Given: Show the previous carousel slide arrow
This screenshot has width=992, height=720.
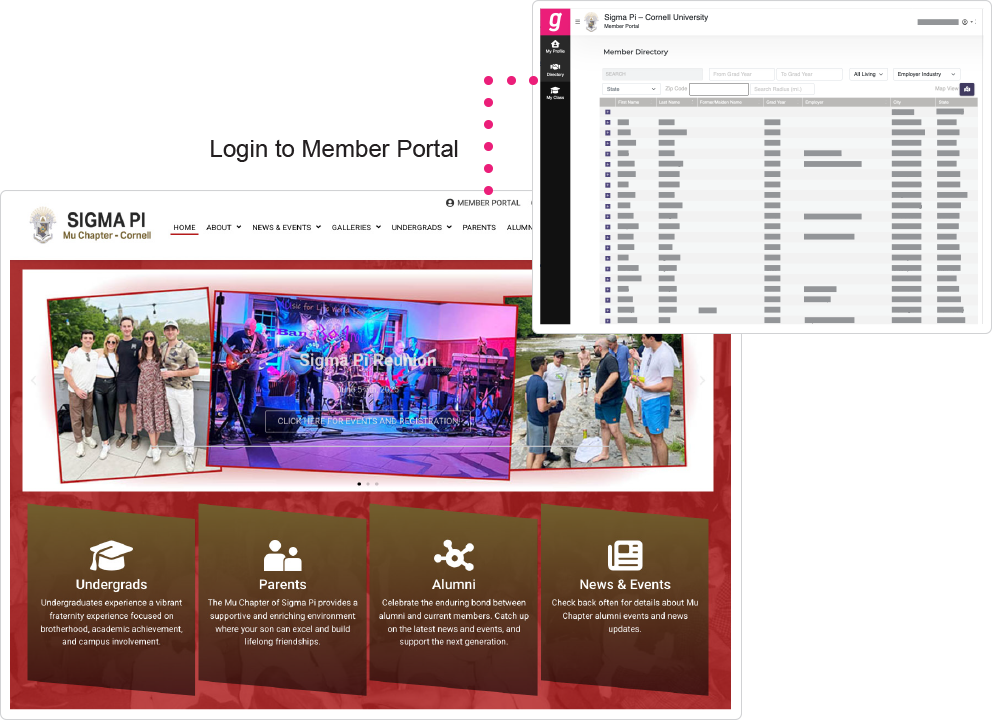Looking at the screenshot, I should pos(34,380).
